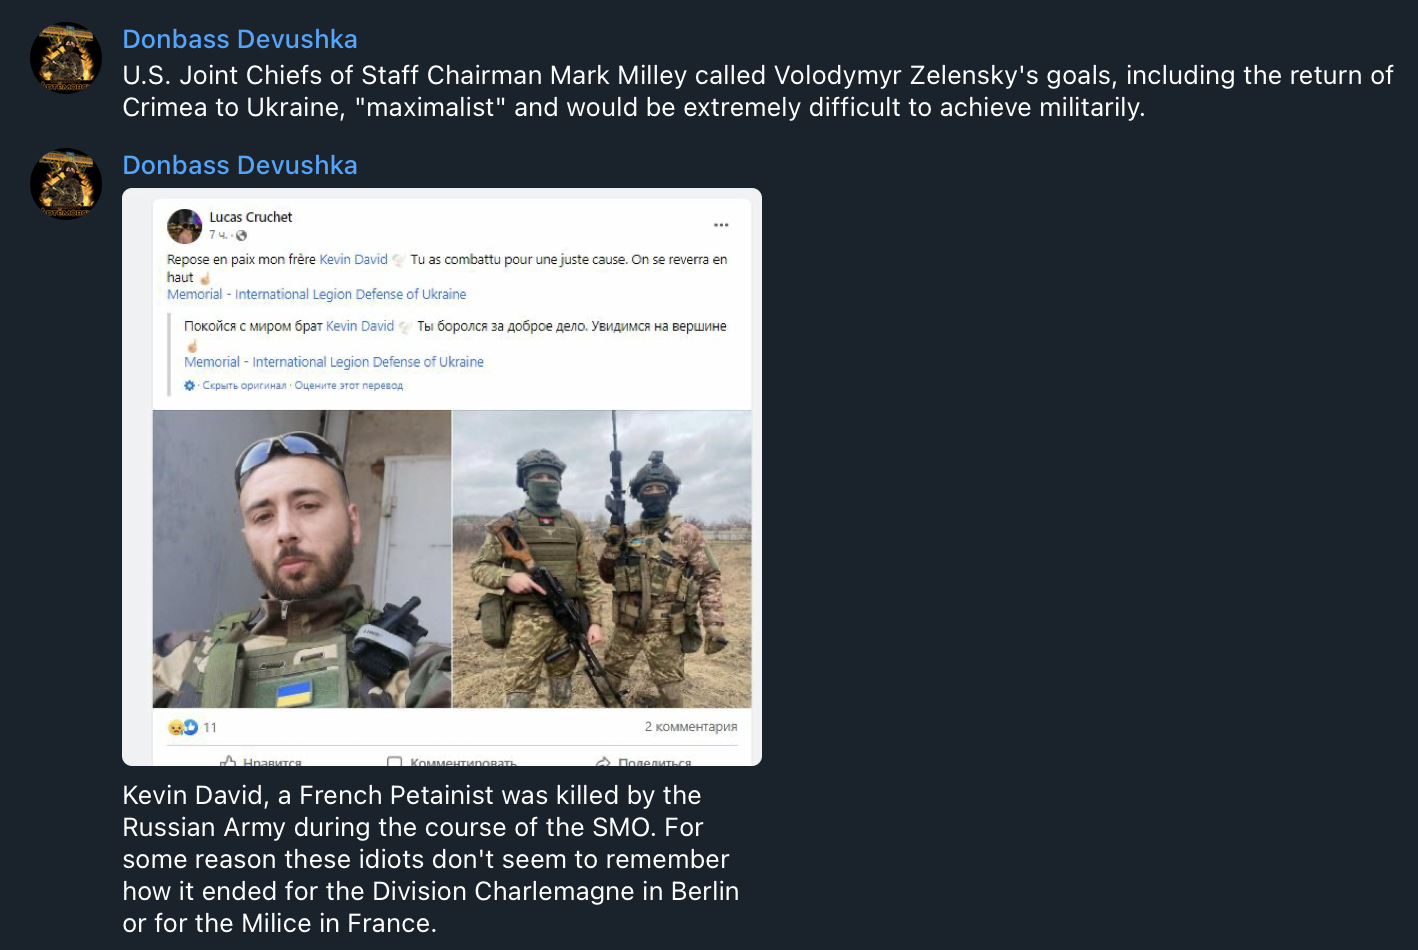Open the three-dot post options menu
Viewport: 1418px width, 950px height.
pyautogui.click(x=721, y=225)
